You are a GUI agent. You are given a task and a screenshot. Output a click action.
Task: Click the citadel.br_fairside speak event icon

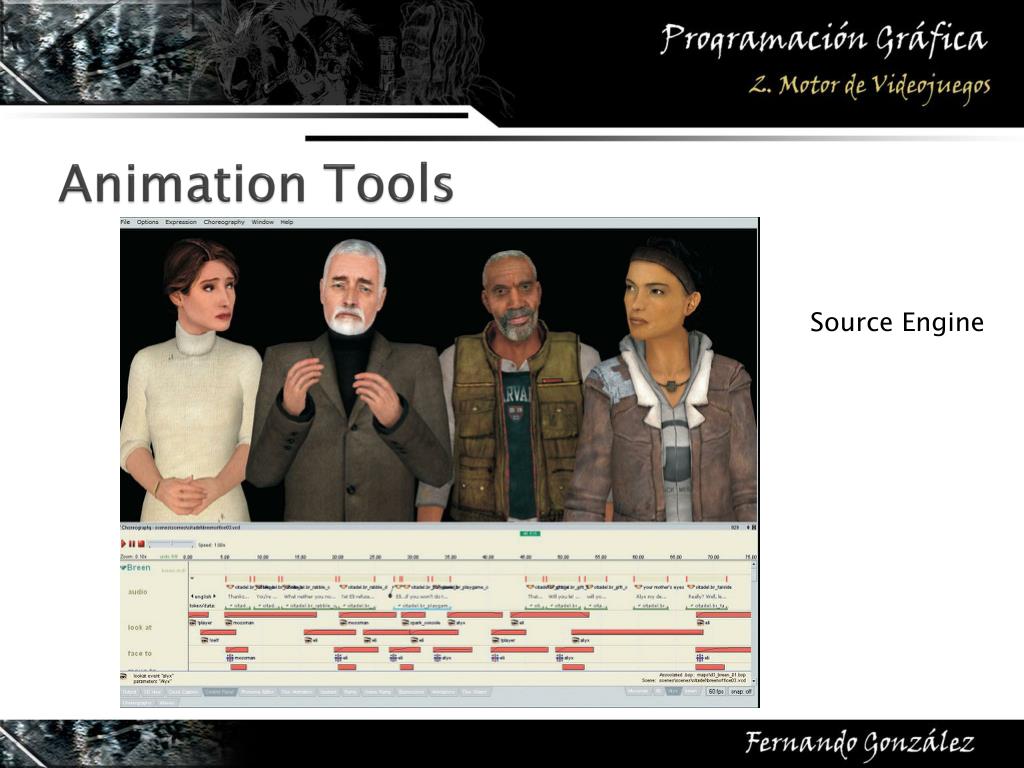point(691,587)
